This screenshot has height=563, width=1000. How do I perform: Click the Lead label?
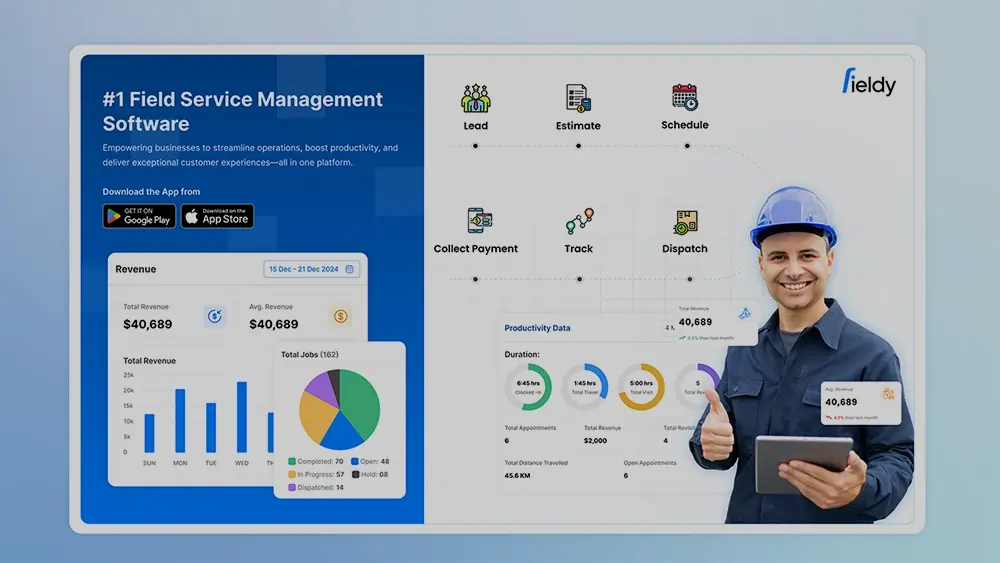[476, 126]
